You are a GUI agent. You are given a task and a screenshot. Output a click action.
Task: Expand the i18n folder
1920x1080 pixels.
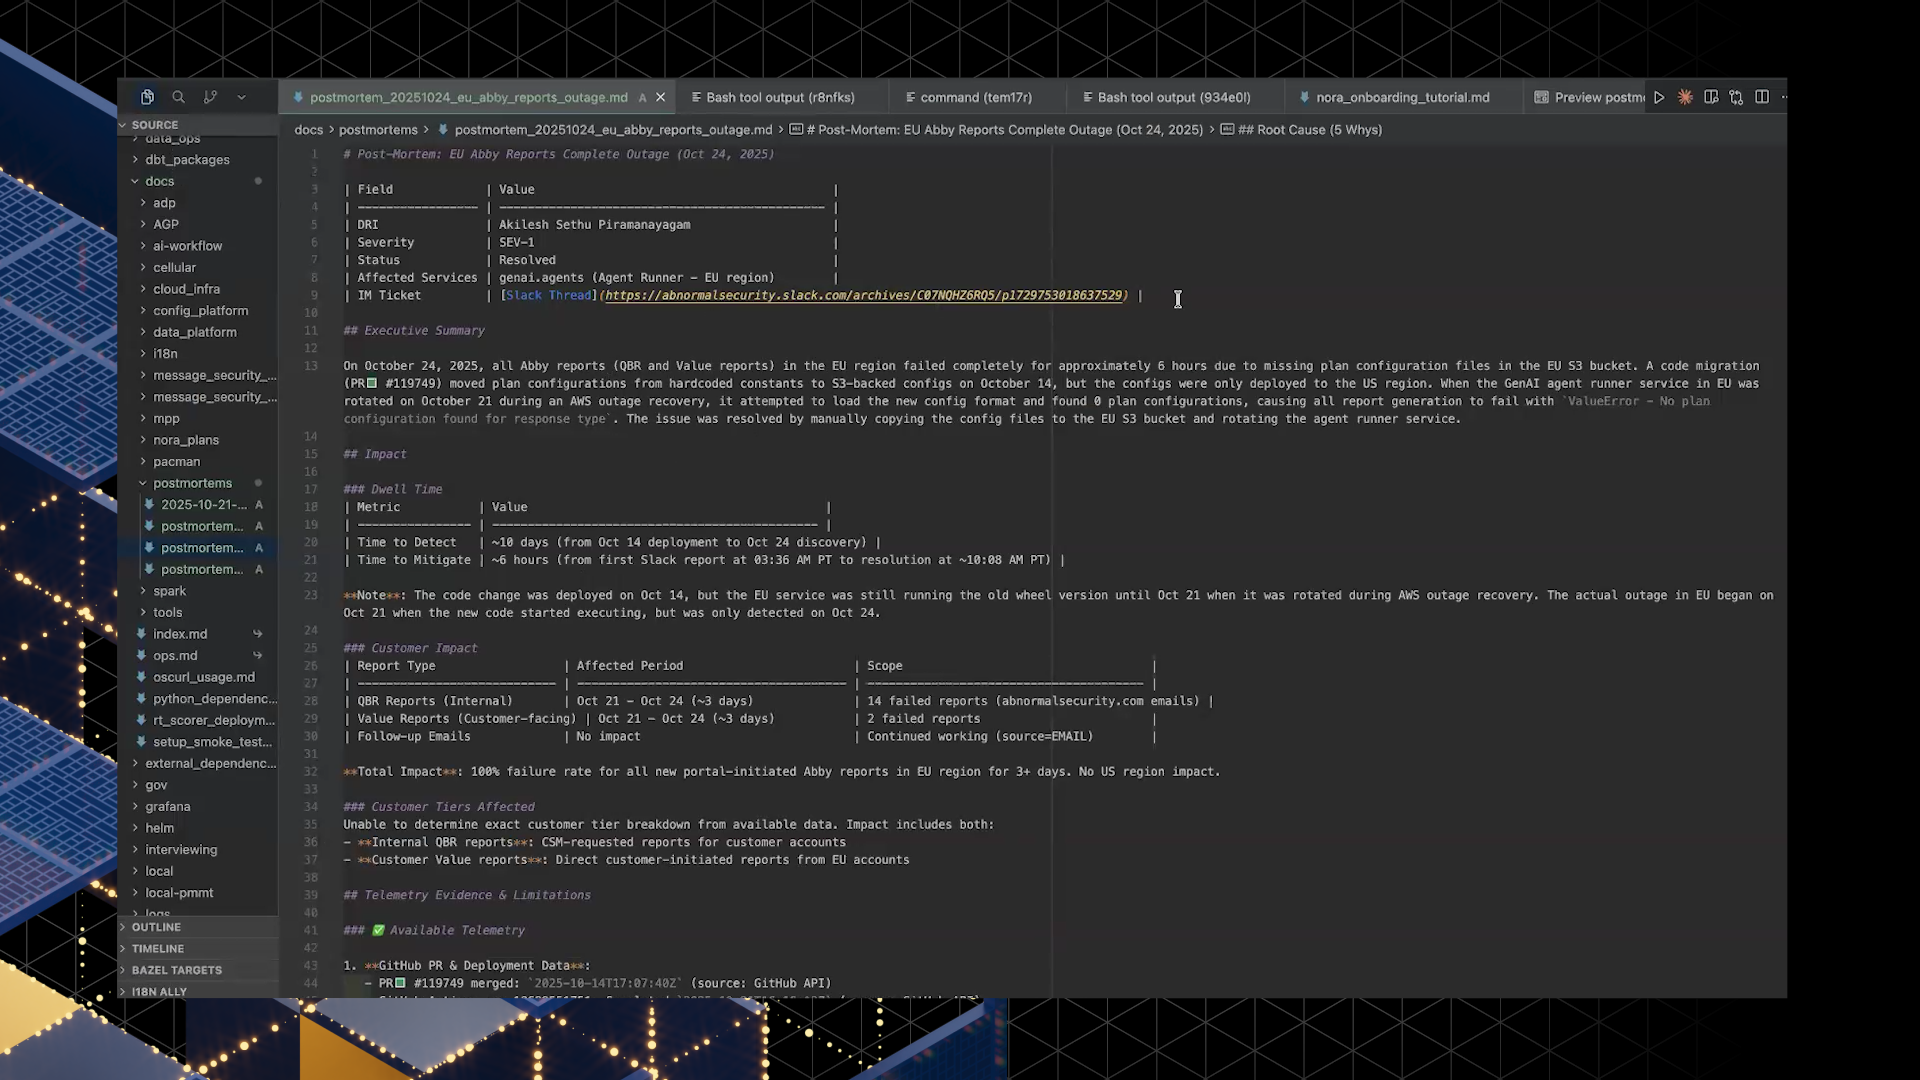point(165,354)
